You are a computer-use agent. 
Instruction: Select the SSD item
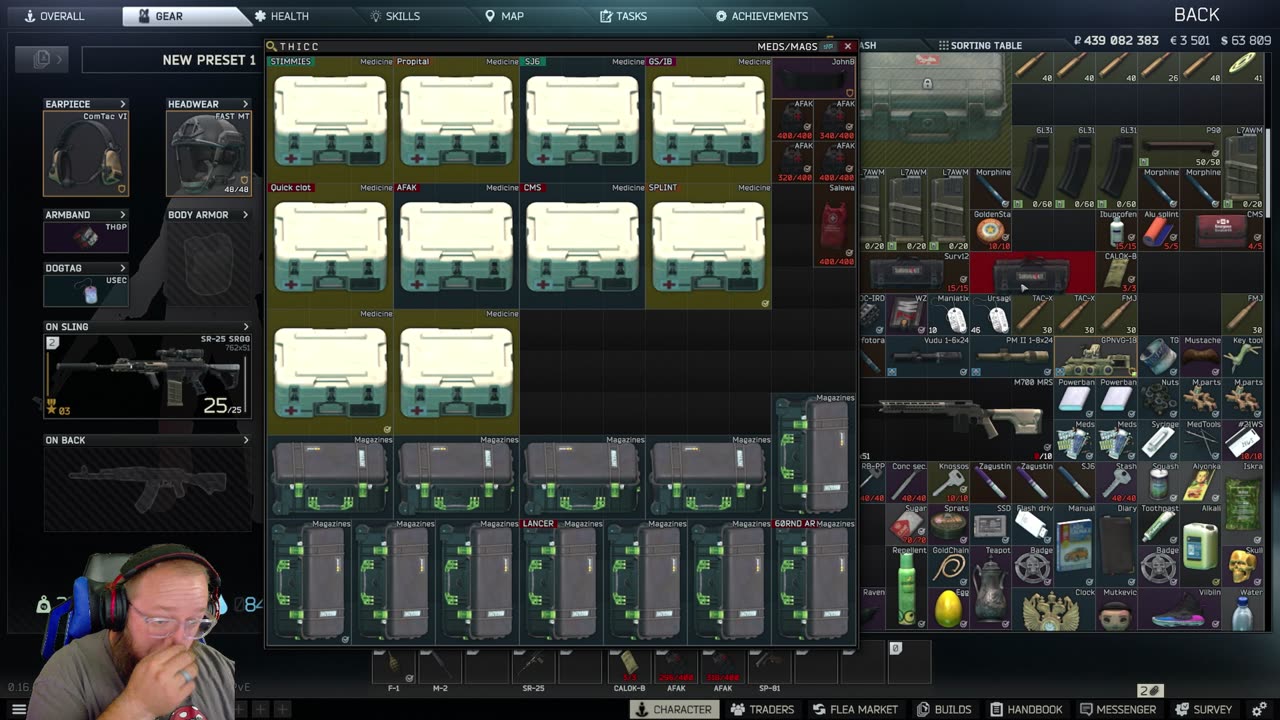pos(989,525)
